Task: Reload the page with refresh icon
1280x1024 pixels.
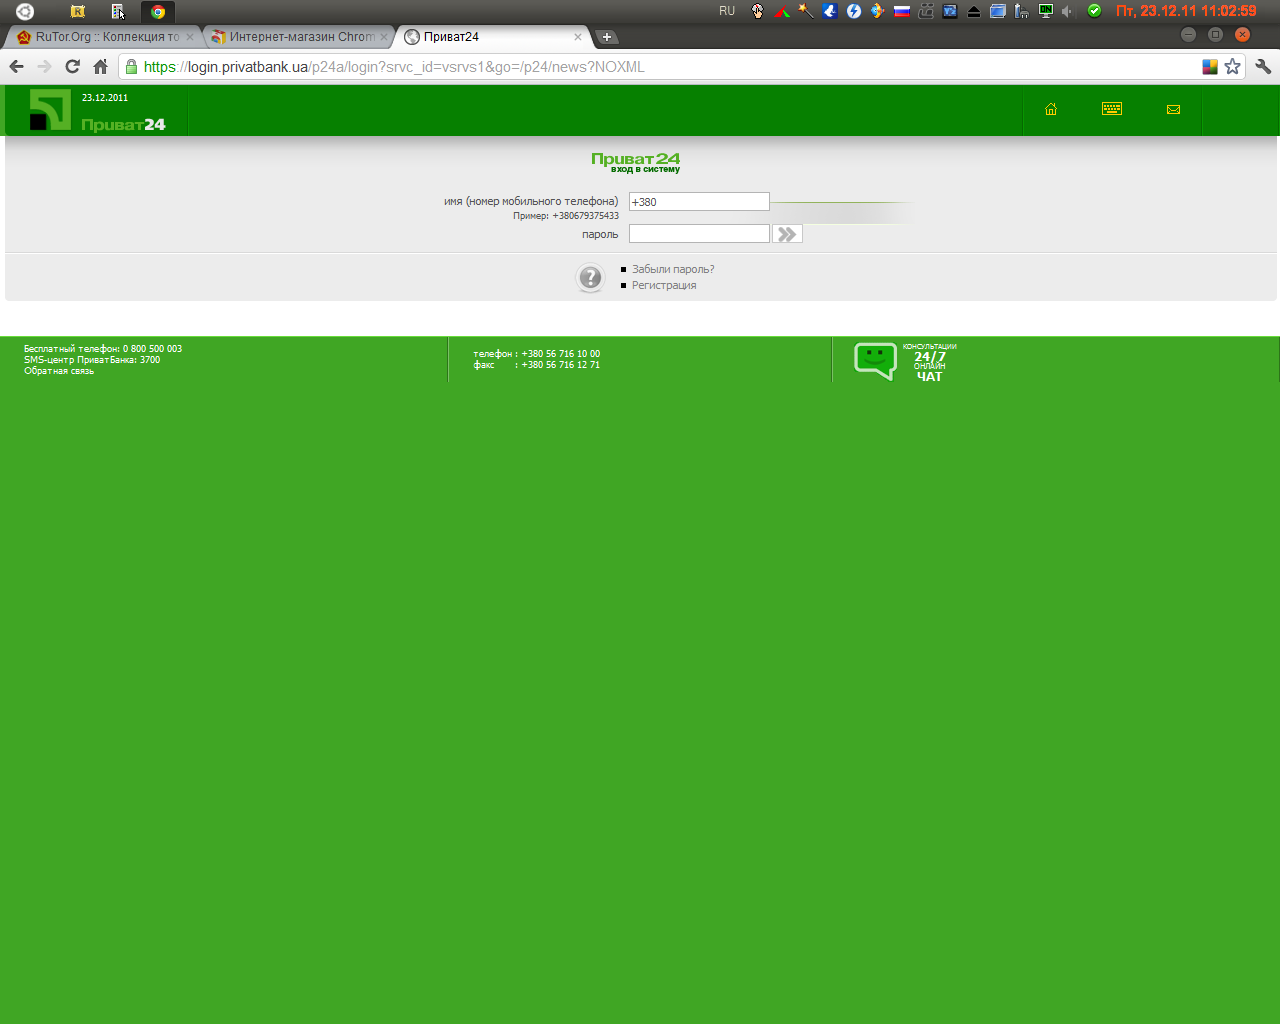Action: coord(72,66)
